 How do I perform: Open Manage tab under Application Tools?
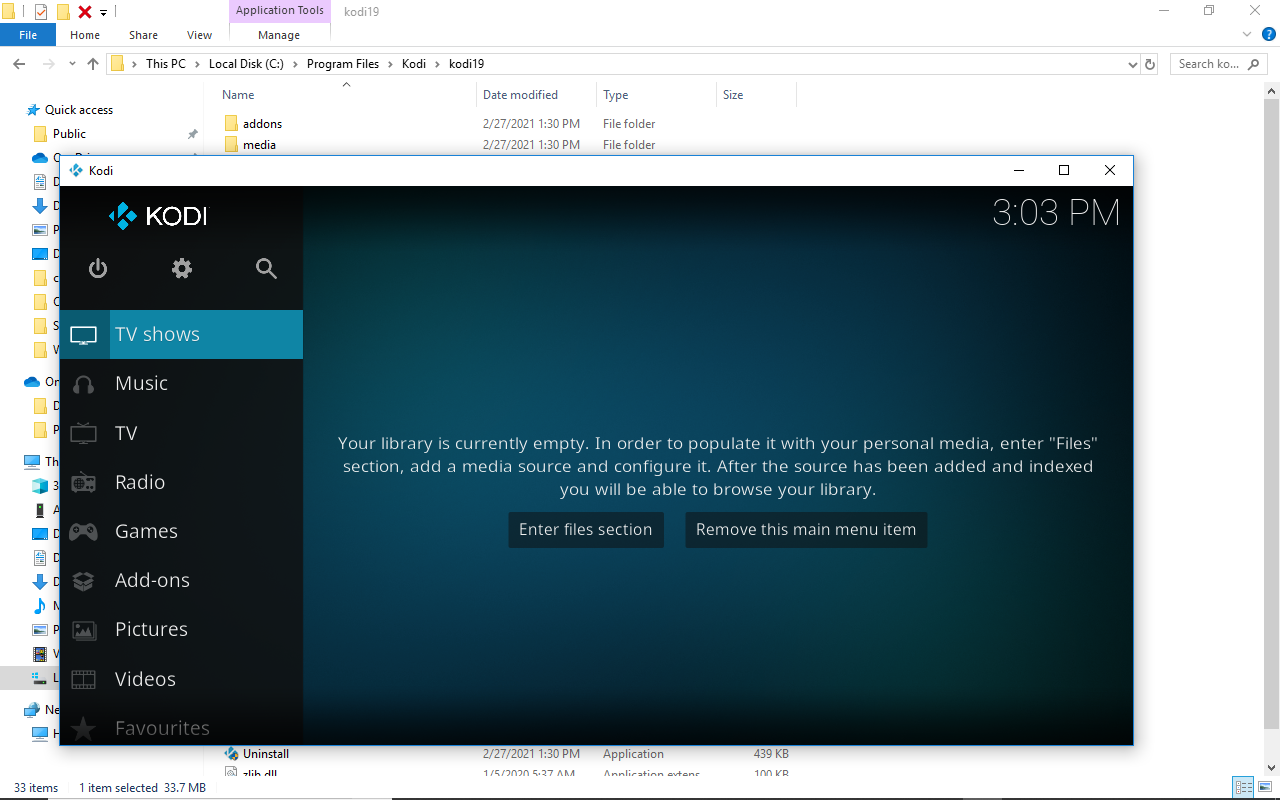(279, 35)
